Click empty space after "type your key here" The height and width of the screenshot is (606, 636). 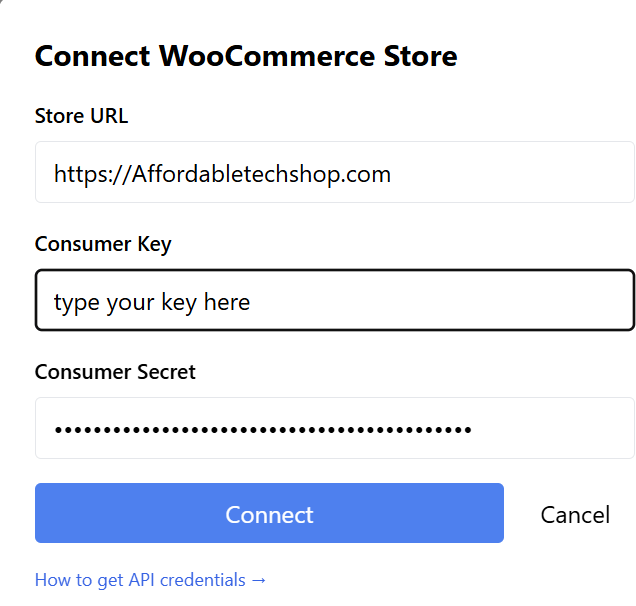click(440, 300)
